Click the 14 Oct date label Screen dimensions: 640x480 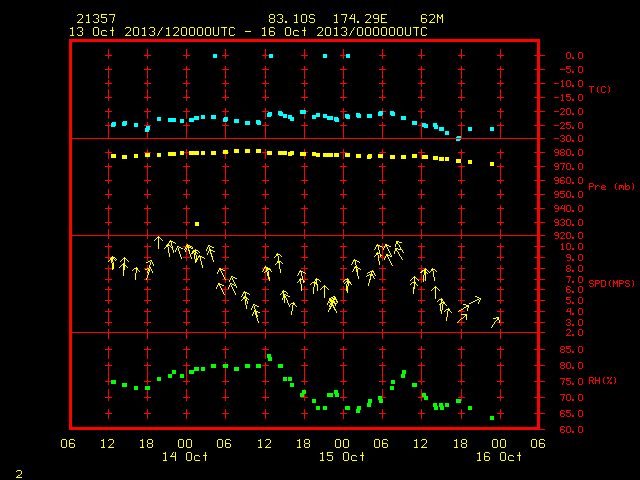(x=185, y=457)
